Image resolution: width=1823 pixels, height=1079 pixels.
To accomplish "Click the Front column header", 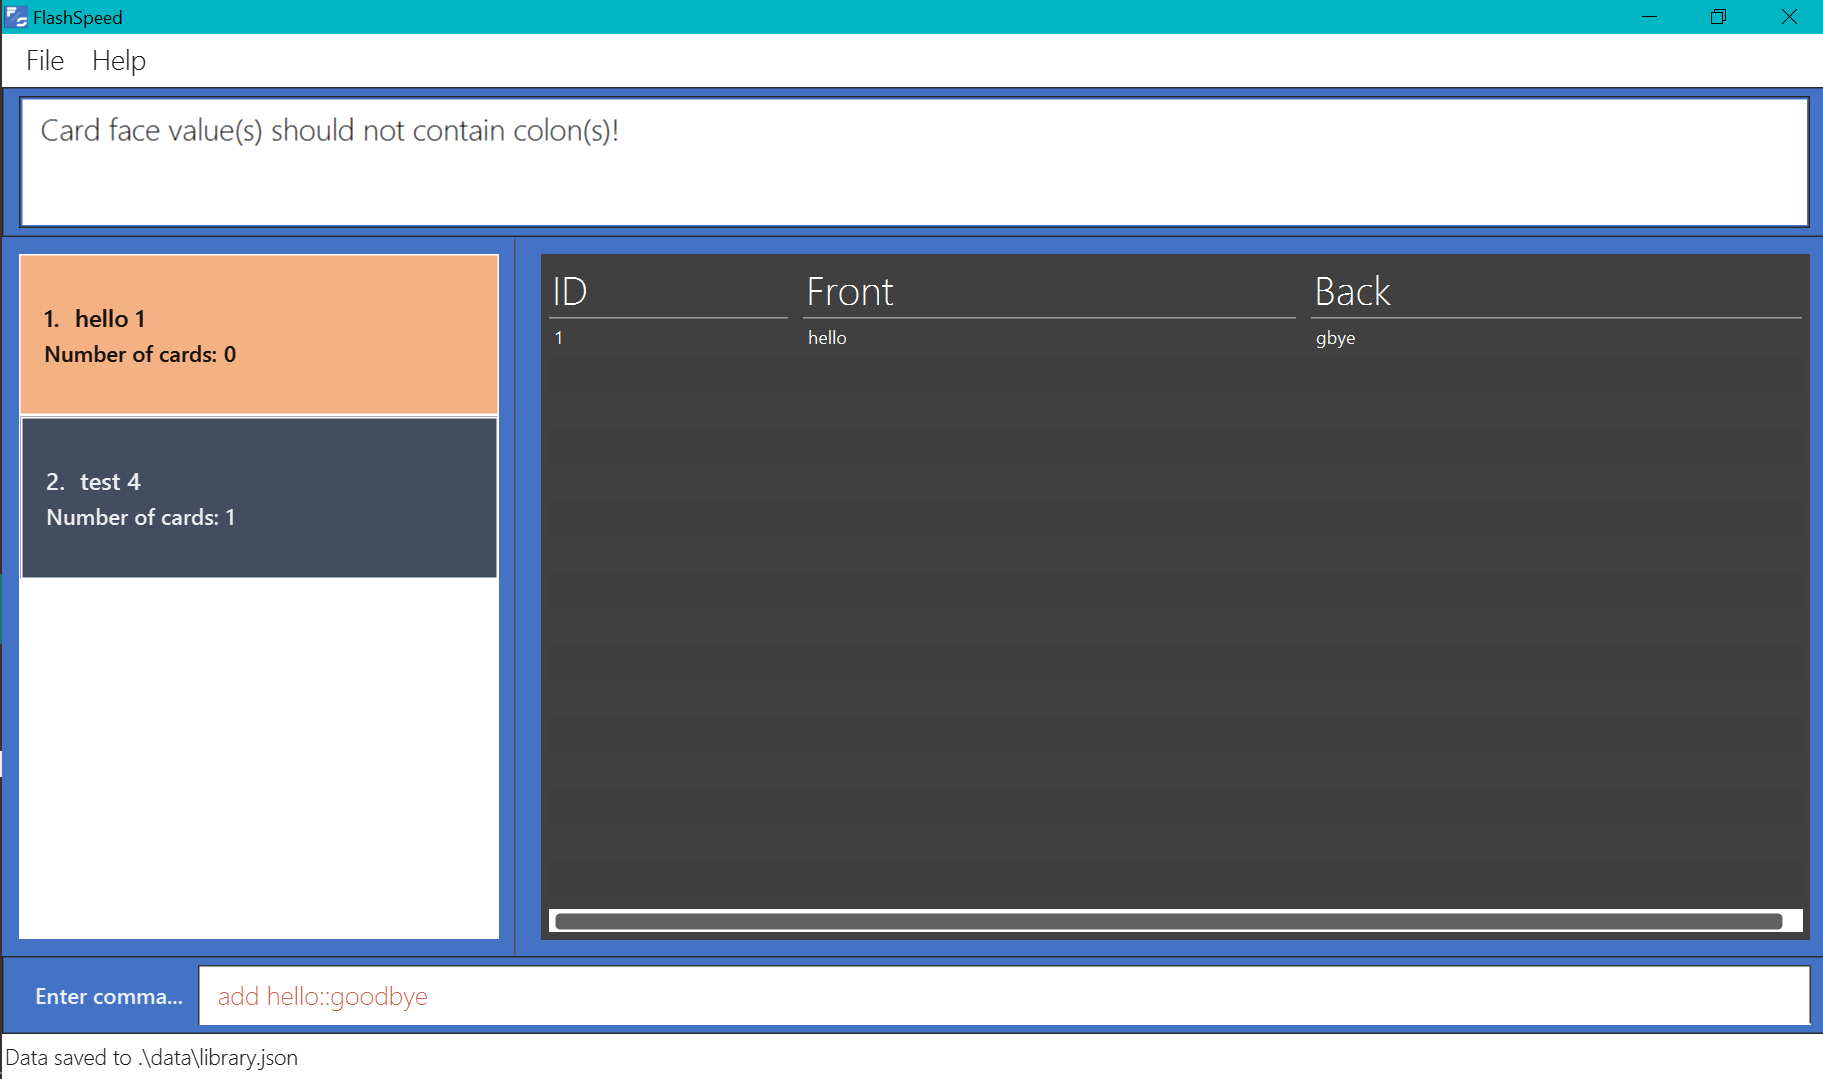I will coord(1049,292).
